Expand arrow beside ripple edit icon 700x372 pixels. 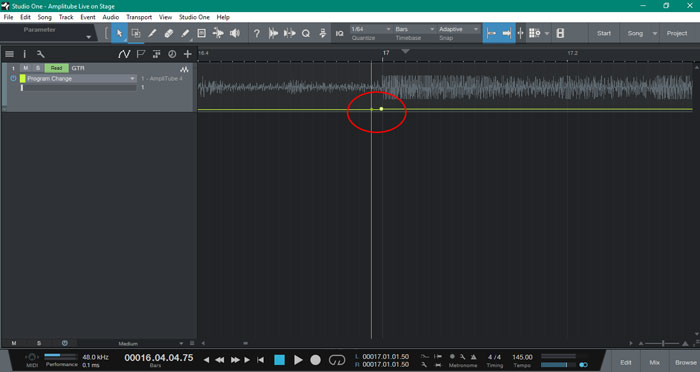(547, 33)
